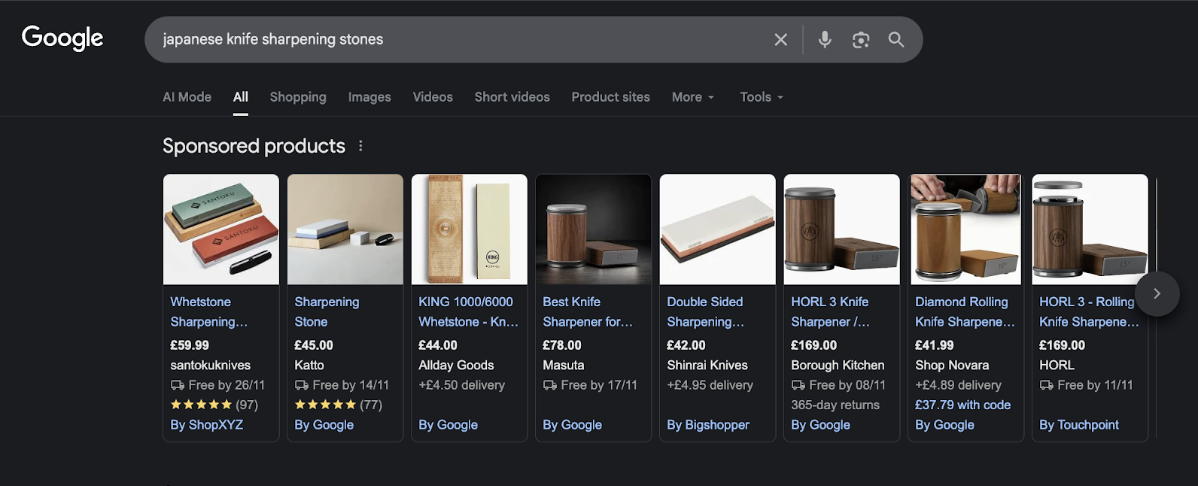
Task: Click inside the search input field
Action: 450,40
